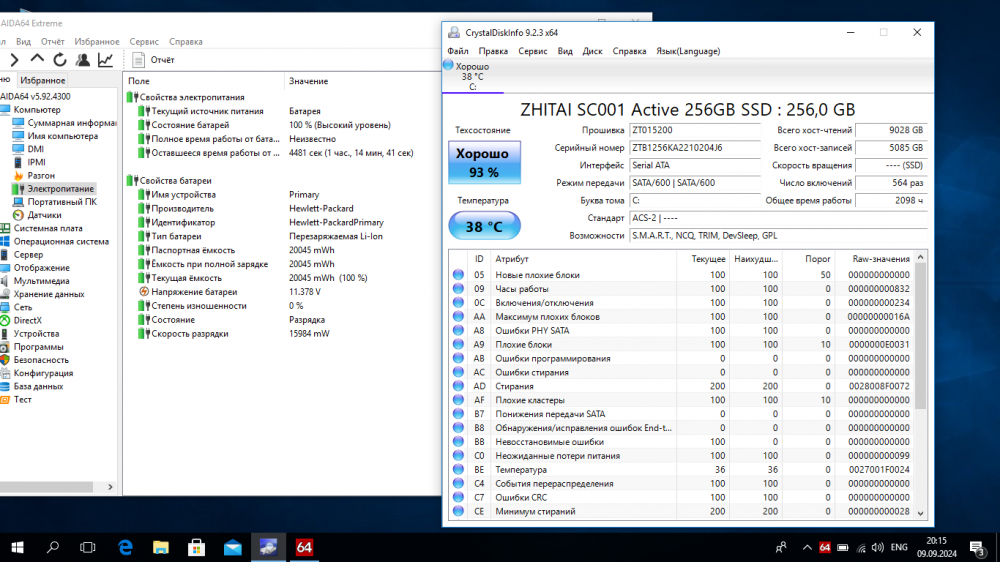Click scroll down arrow in SMART attribute list

(920, 513)
